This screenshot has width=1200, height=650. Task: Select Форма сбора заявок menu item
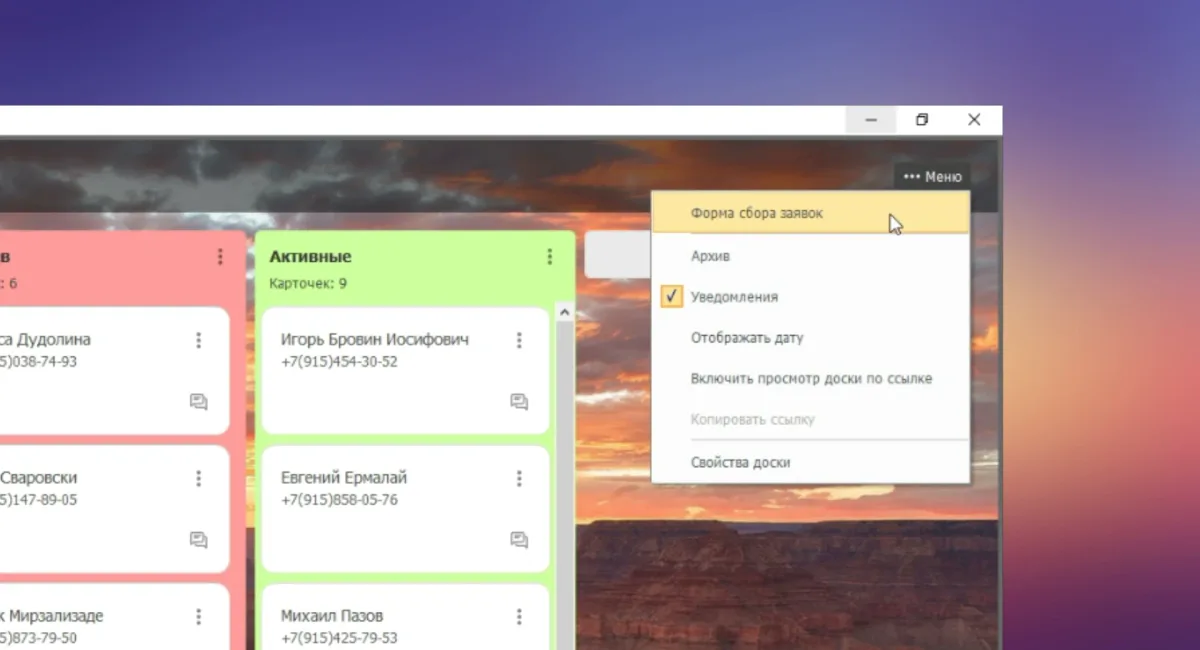coord(756,213)
